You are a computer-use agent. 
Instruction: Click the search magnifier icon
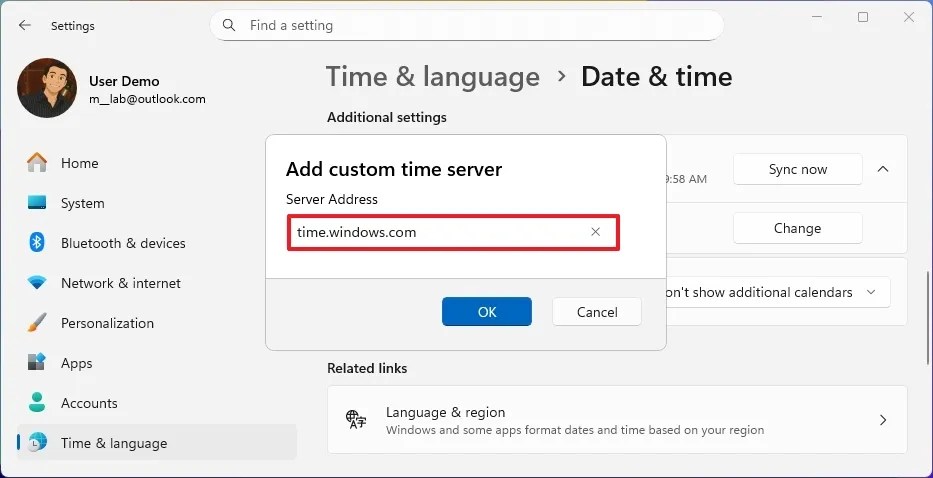coord(228,26)
